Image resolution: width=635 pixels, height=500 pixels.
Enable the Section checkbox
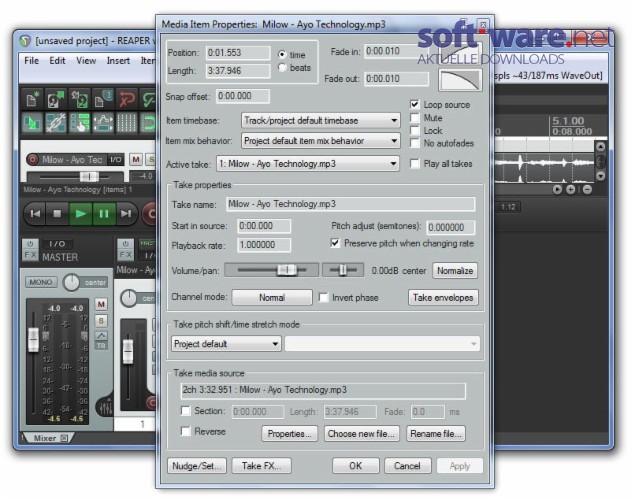[185, 411]
